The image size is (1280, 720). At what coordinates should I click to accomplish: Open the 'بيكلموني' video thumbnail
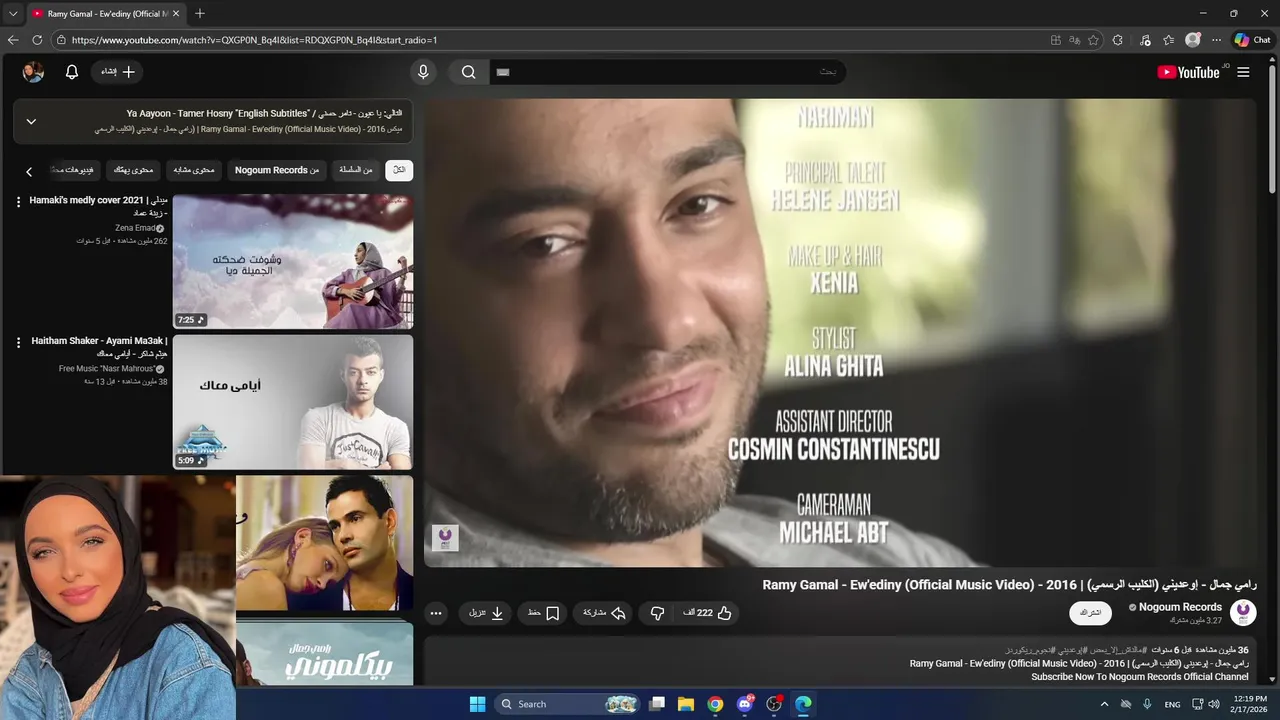pyautogui.click(x=324, y=654)
